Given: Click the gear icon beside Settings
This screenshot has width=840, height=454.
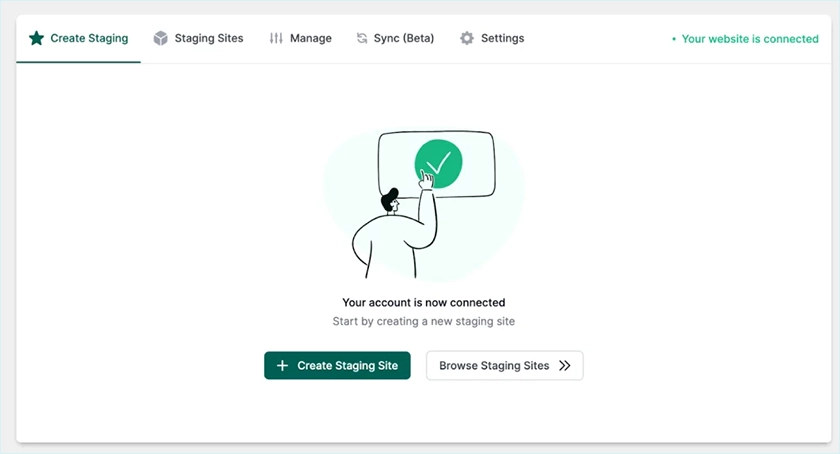Looking at the screenshot, I should [467, 39].
